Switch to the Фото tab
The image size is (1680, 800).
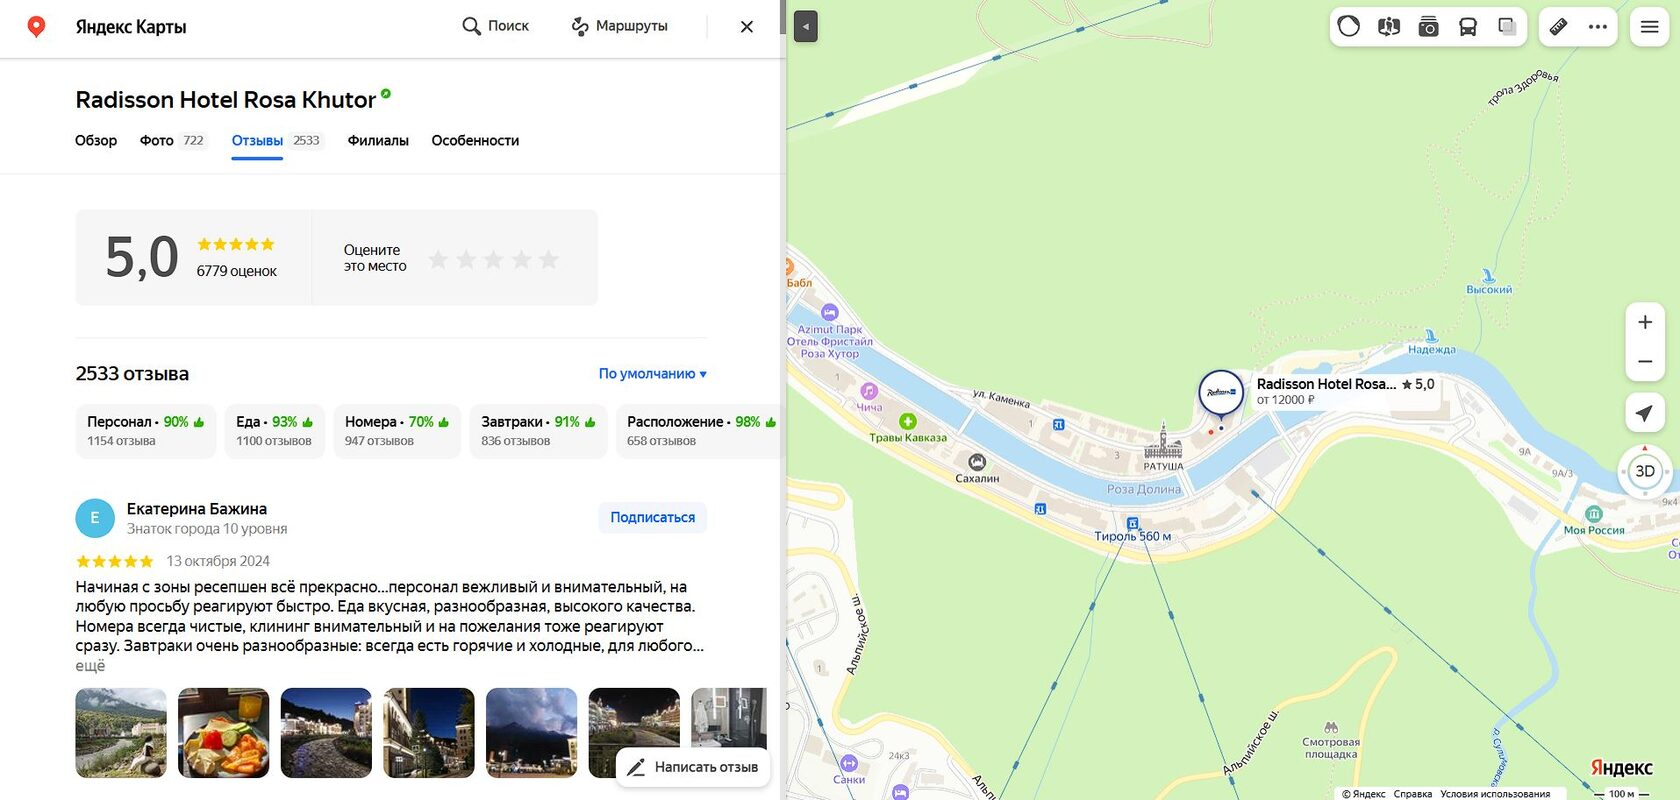pos(172,140)
